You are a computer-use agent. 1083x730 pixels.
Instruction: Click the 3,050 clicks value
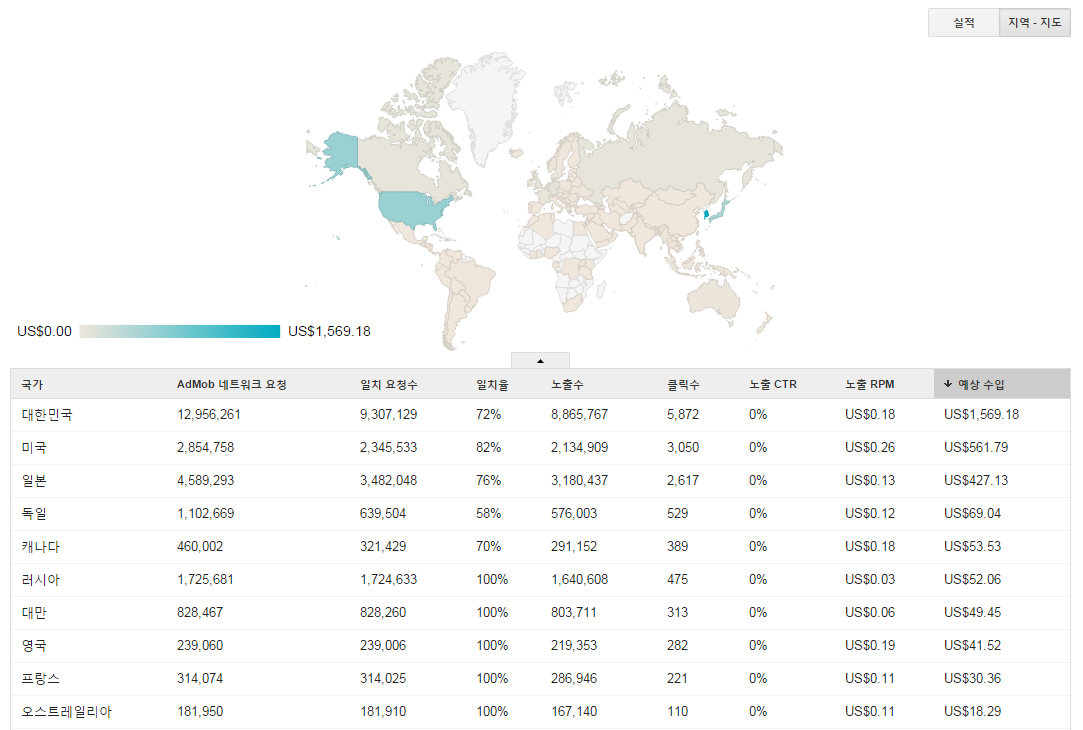(683, 448)
